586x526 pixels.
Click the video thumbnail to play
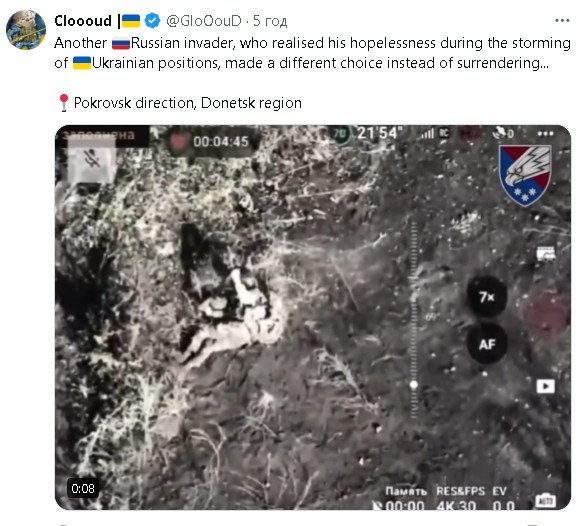313,317
